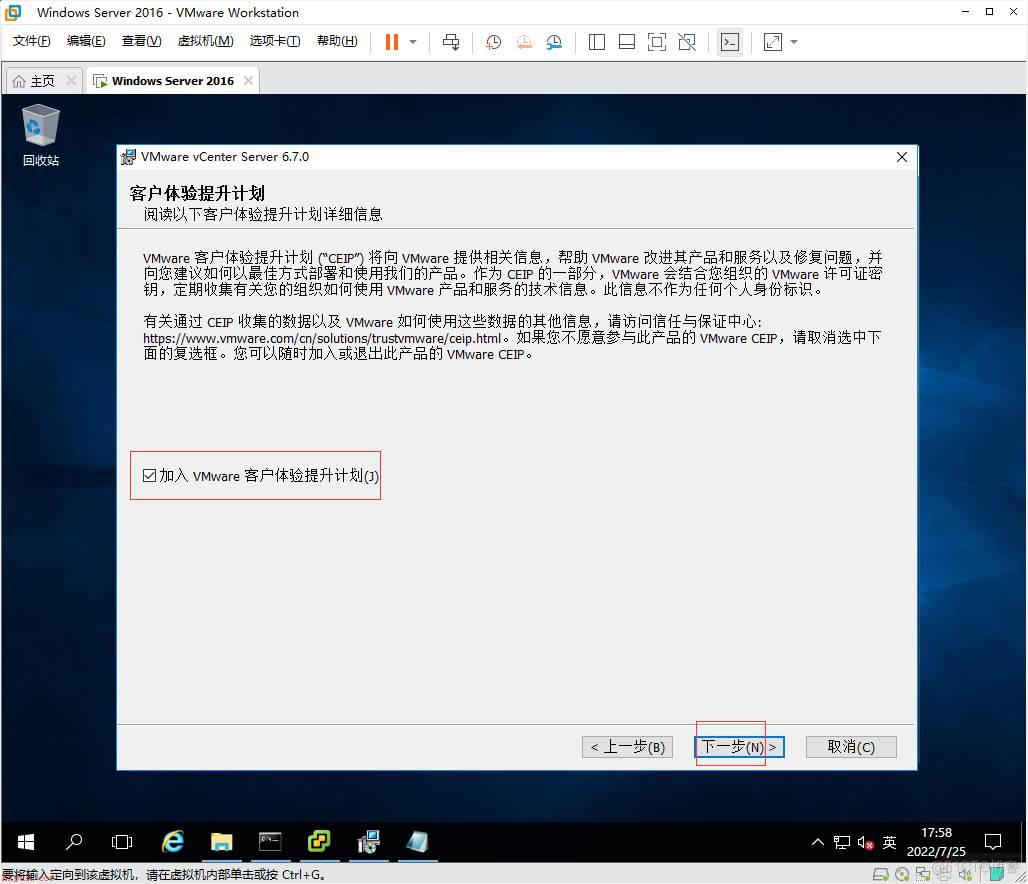
Task: Click the vmware.com ceip.html URL text
Action: point(322,338)
